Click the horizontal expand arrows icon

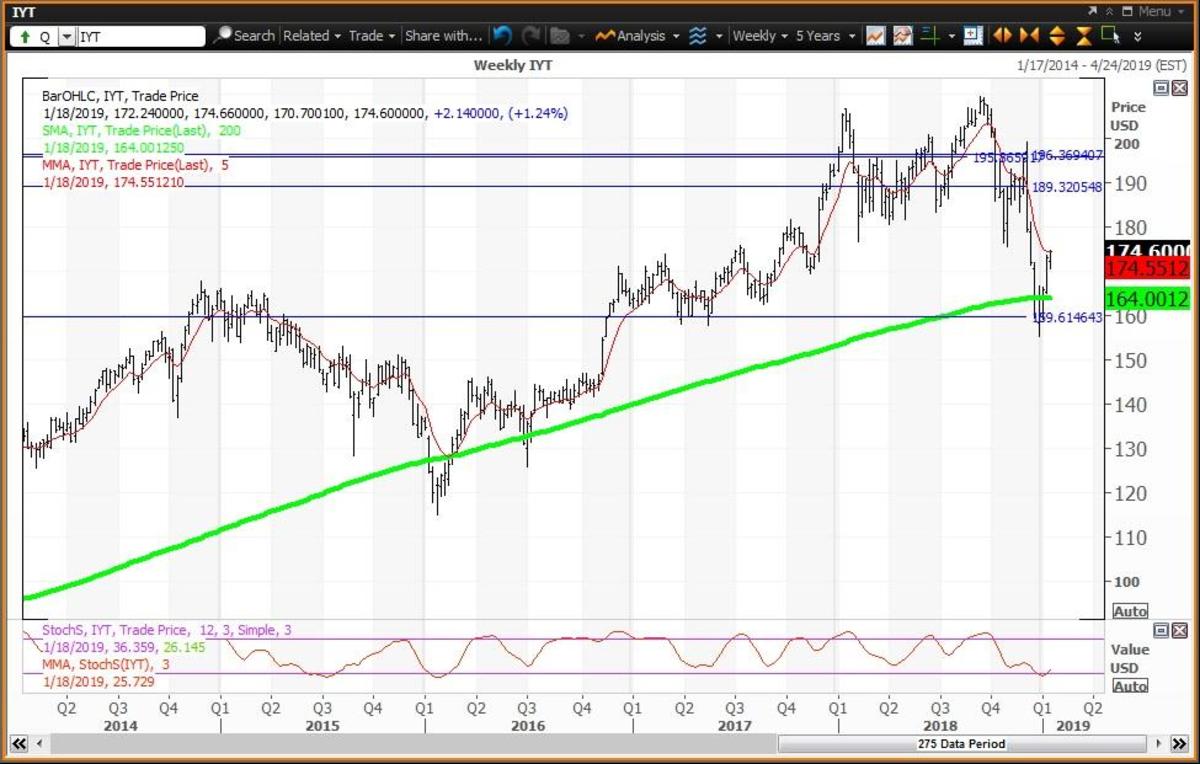point(1001,36)
